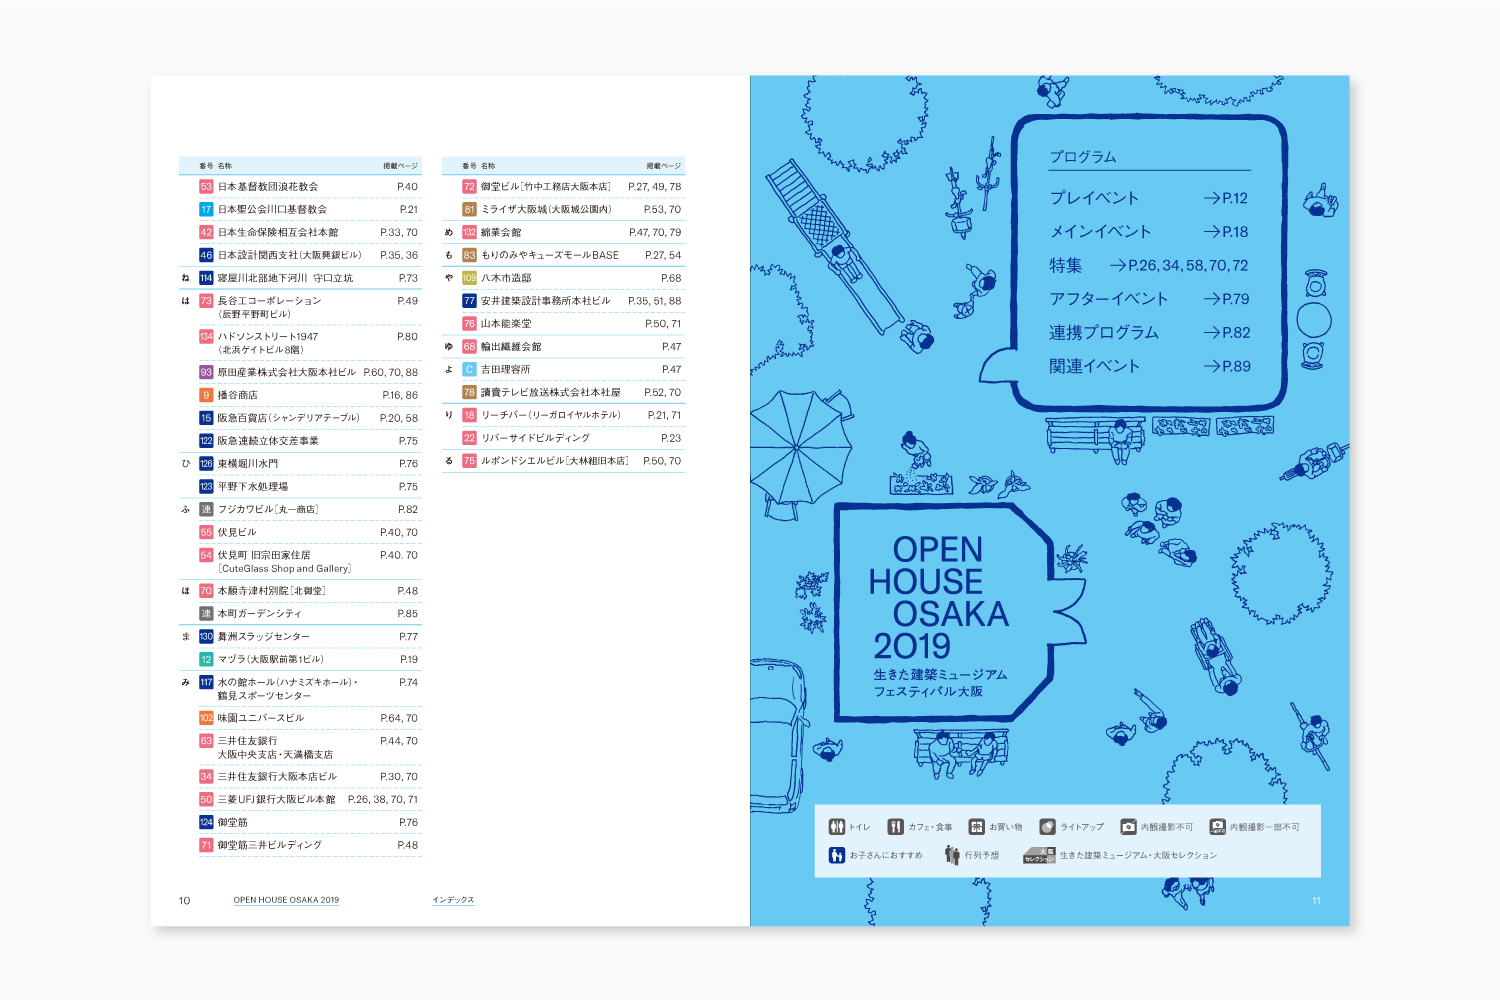Open 特集 section pages P.26, 34, 58, 70, 72
1500x1000 pixels.
point(1149,265)
